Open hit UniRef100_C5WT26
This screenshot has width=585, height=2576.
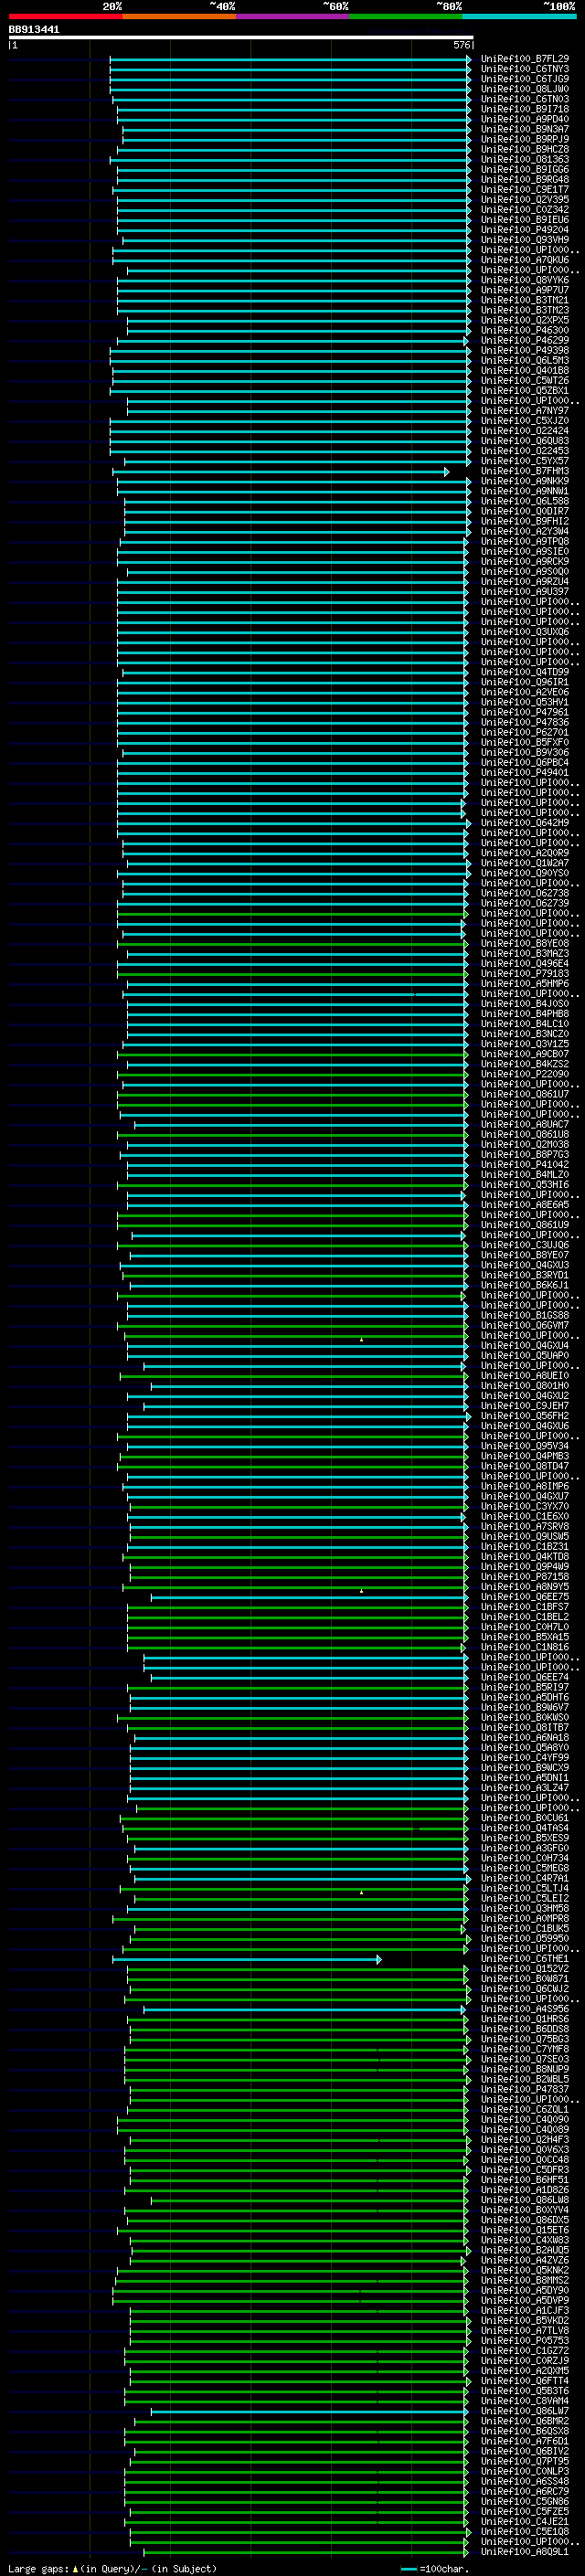(525, 381)
